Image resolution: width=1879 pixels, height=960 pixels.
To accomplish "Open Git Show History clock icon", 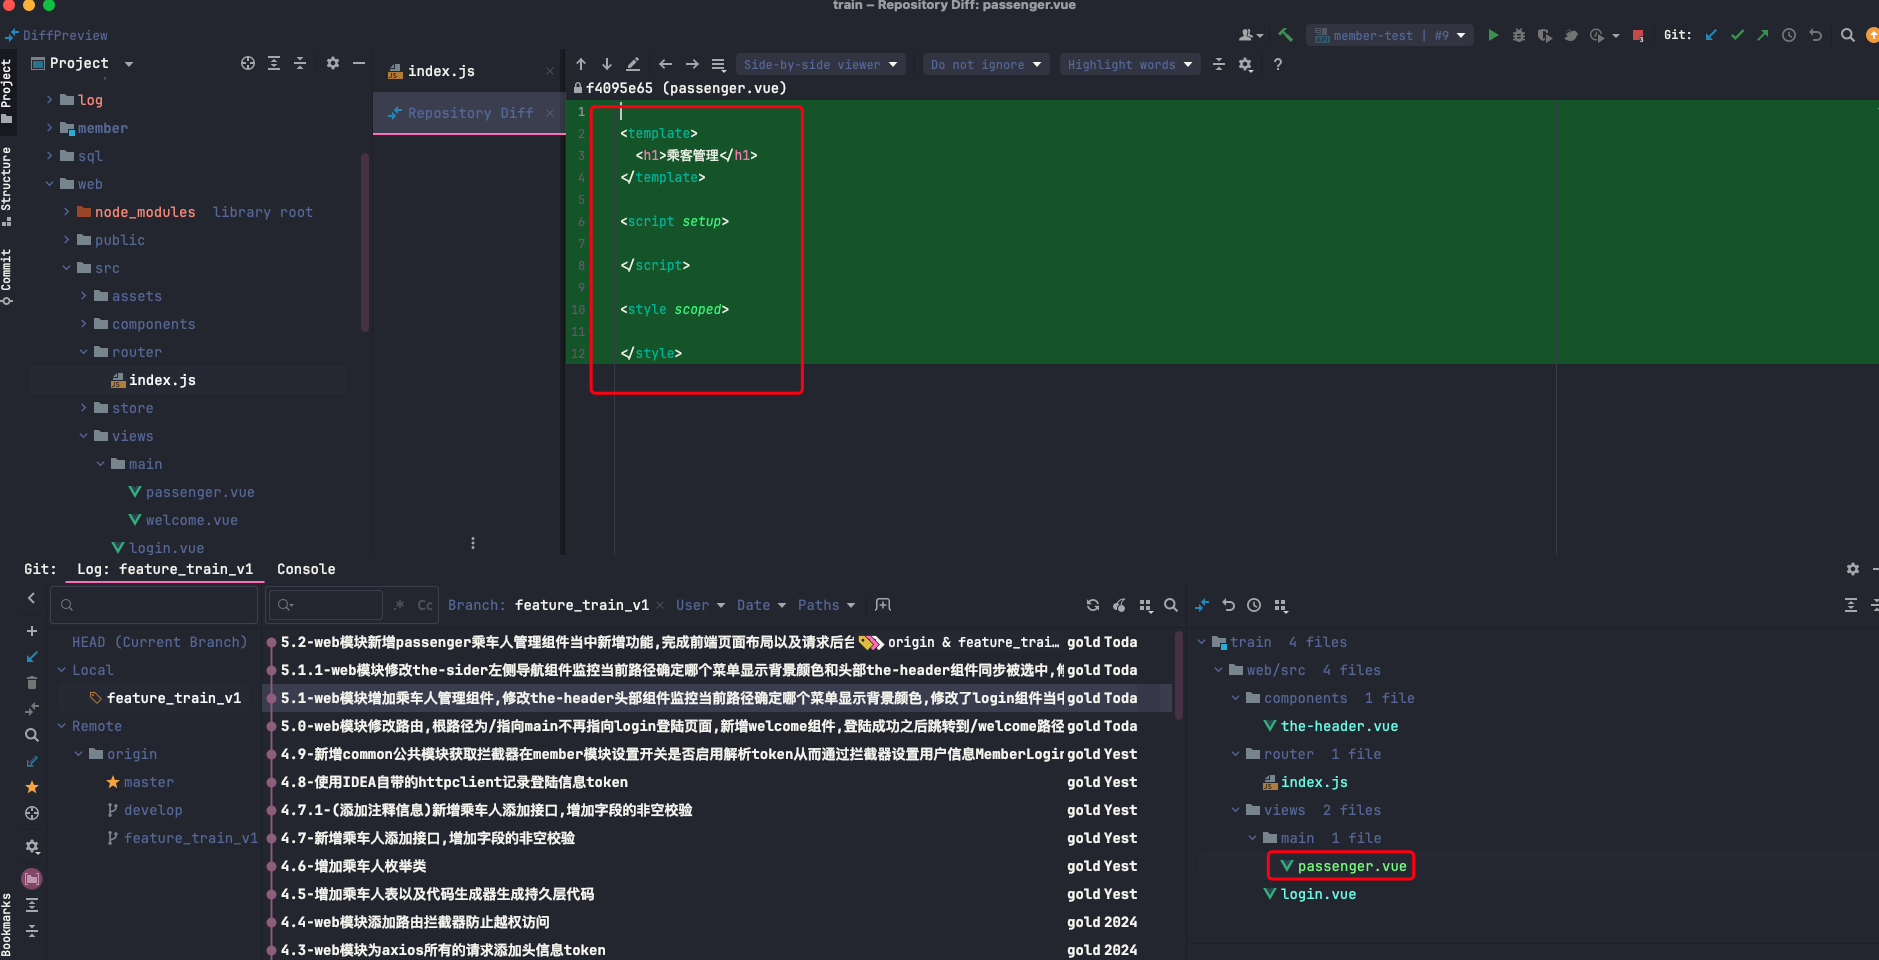I will pos(1789,35).
